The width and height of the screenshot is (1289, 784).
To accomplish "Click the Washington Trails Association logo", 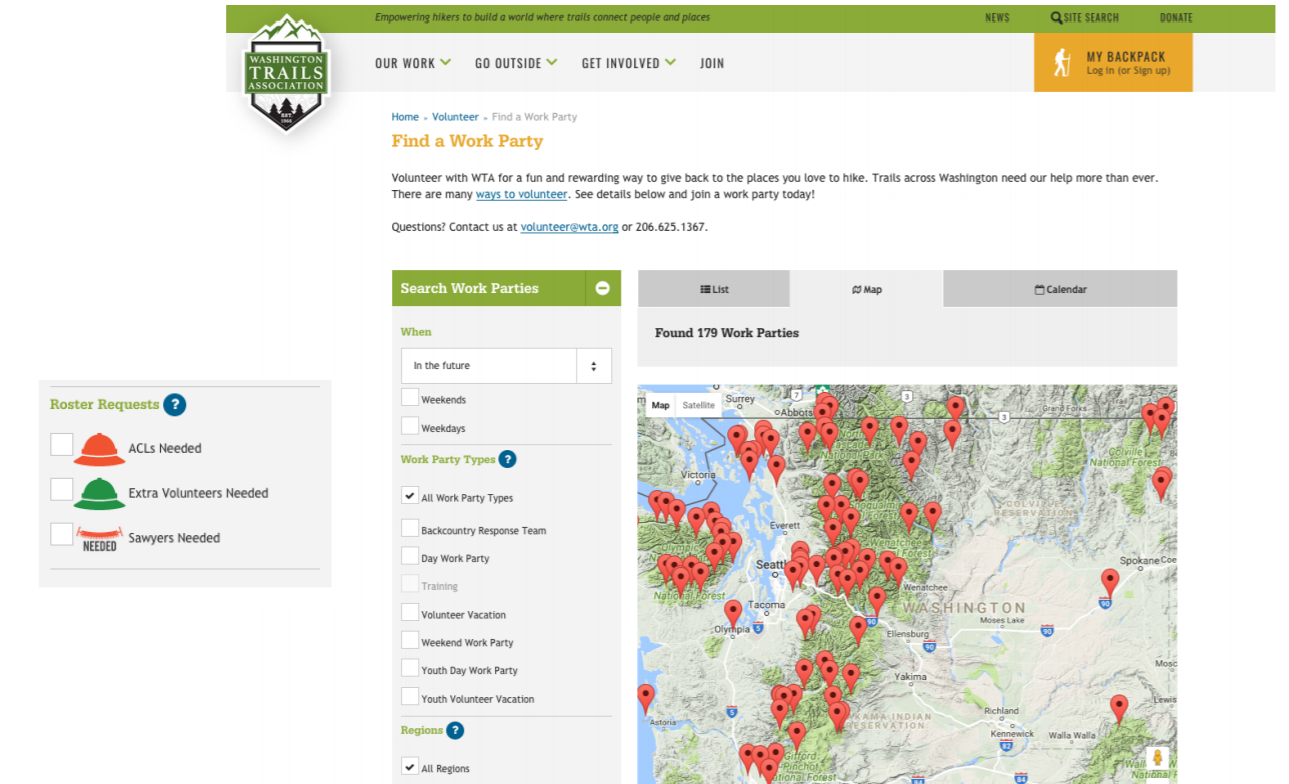I will coord(287,73).
